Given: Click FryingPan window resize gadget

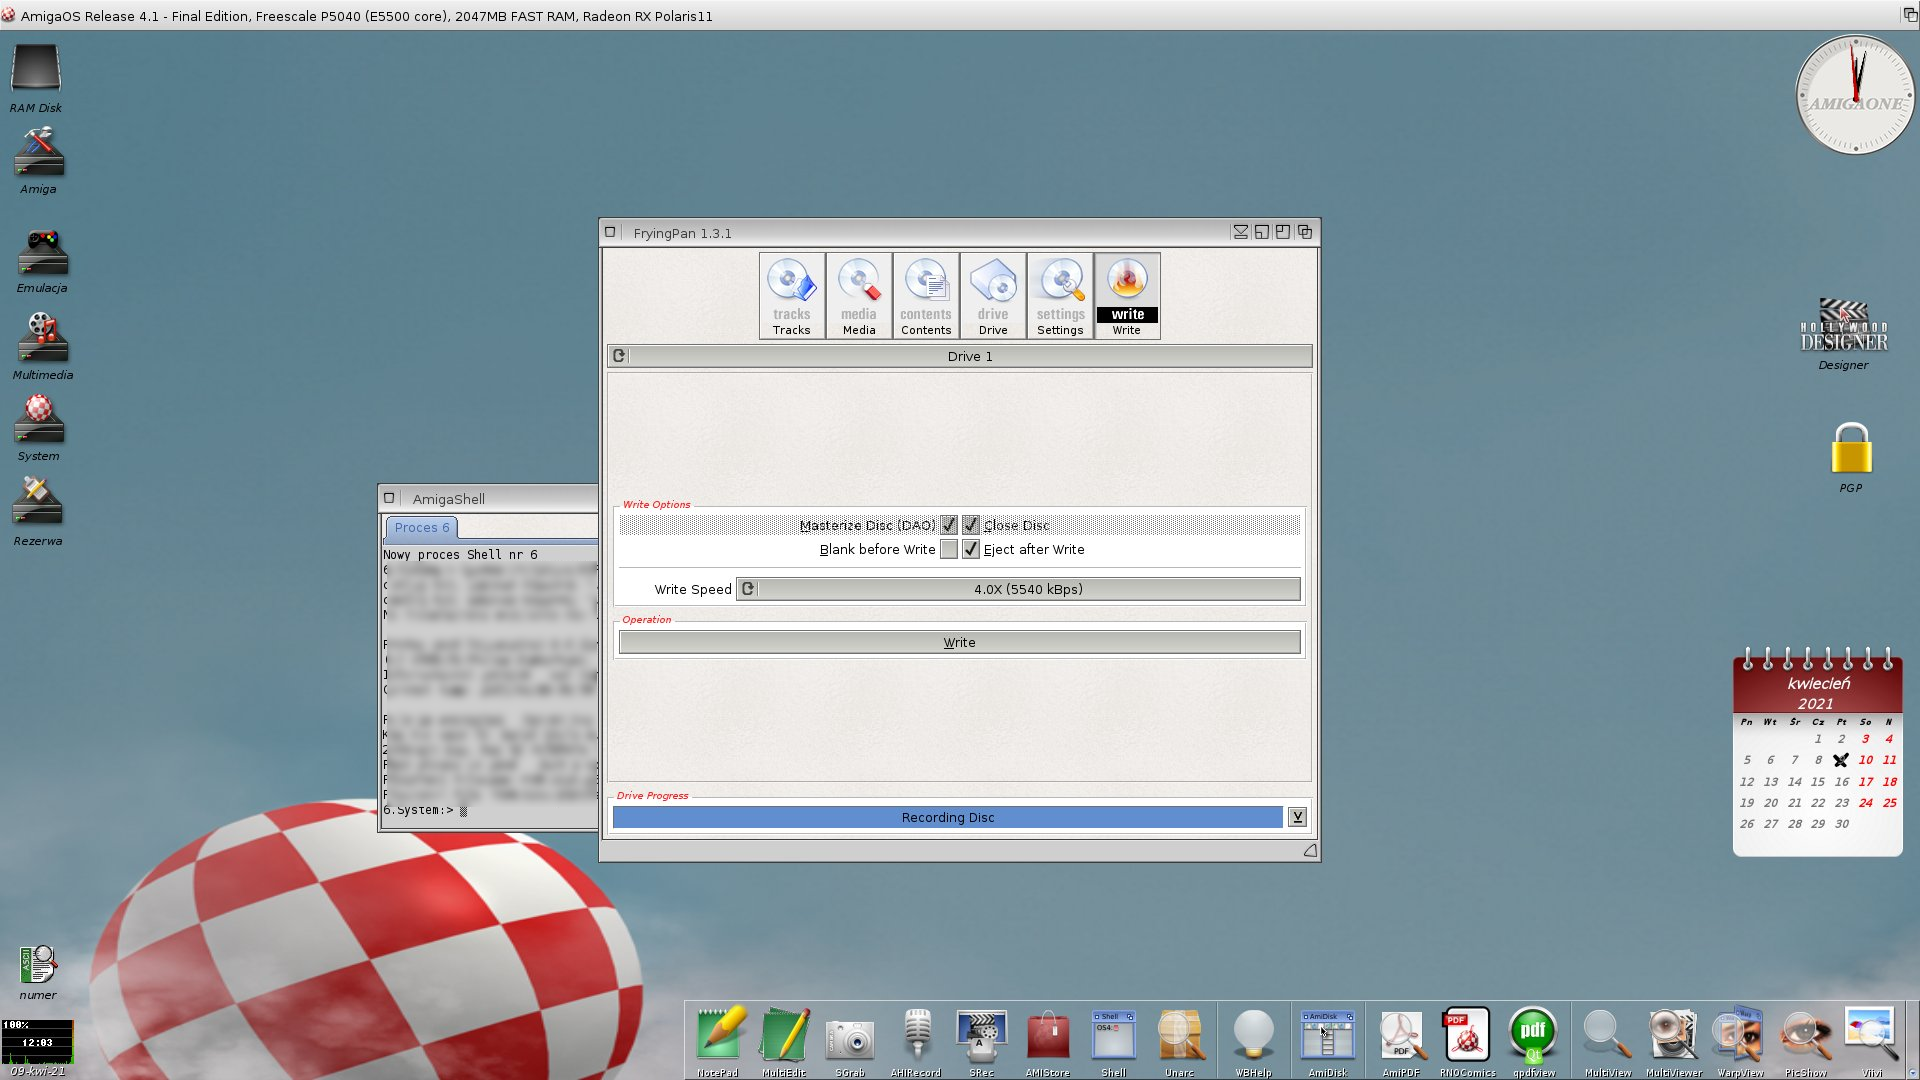Looking at the screenshot, I should (x=1310, y=850).
